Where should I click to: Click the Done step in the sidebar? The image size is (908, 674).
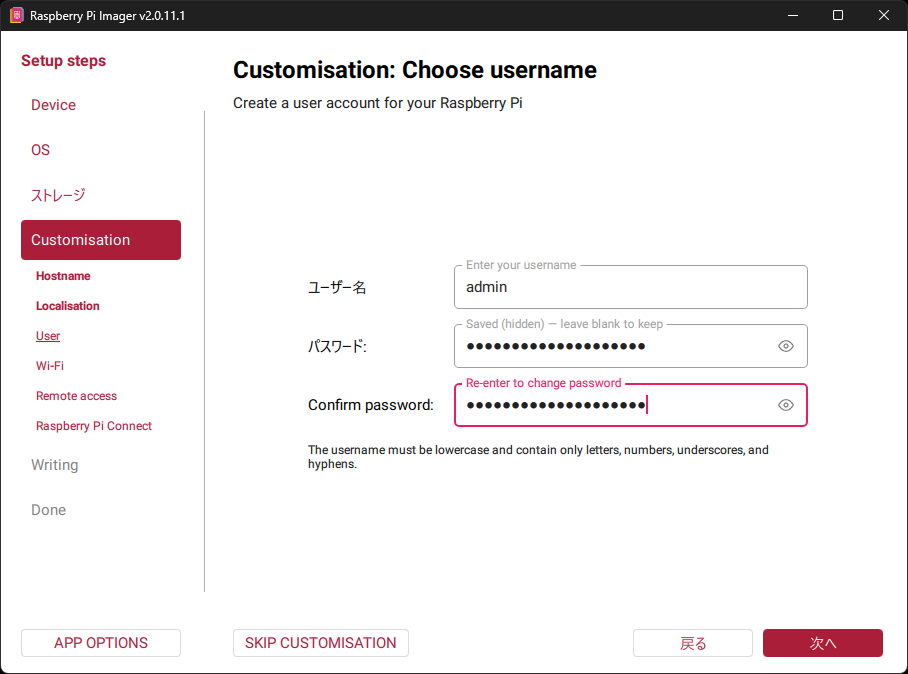click(x=49, y=510)
